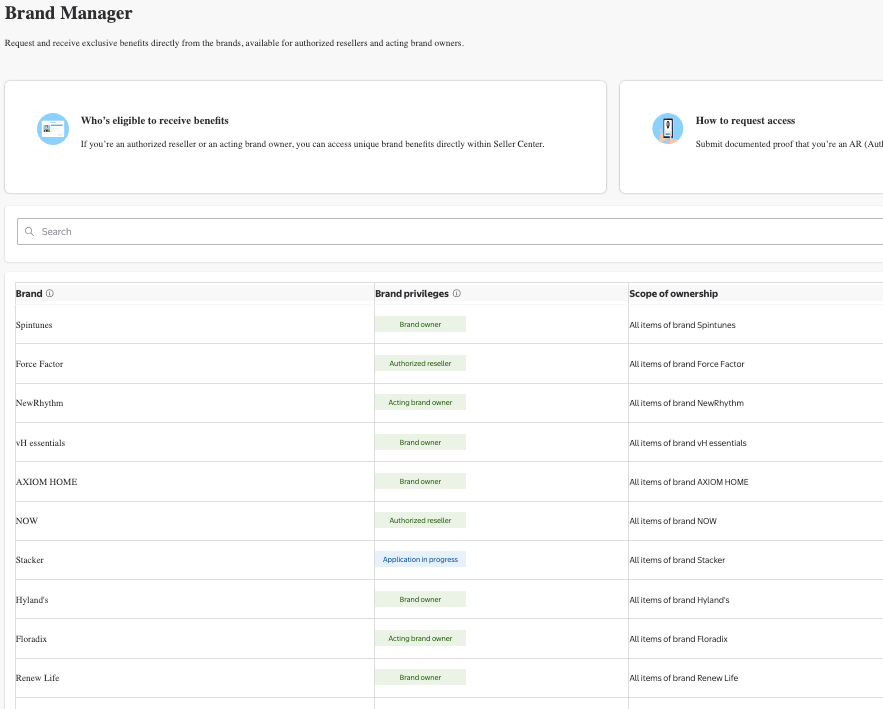This screenshot has width=883, height=709.
Task: Click AXIOM HOME Brand owner badge
Action: (420, 481)
